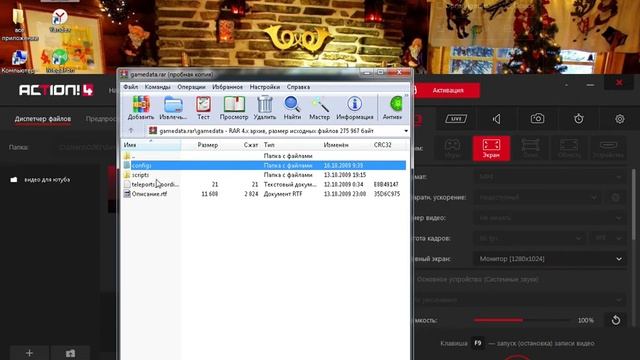Open the Яндекс browser desktop icon

coord(60,21)
